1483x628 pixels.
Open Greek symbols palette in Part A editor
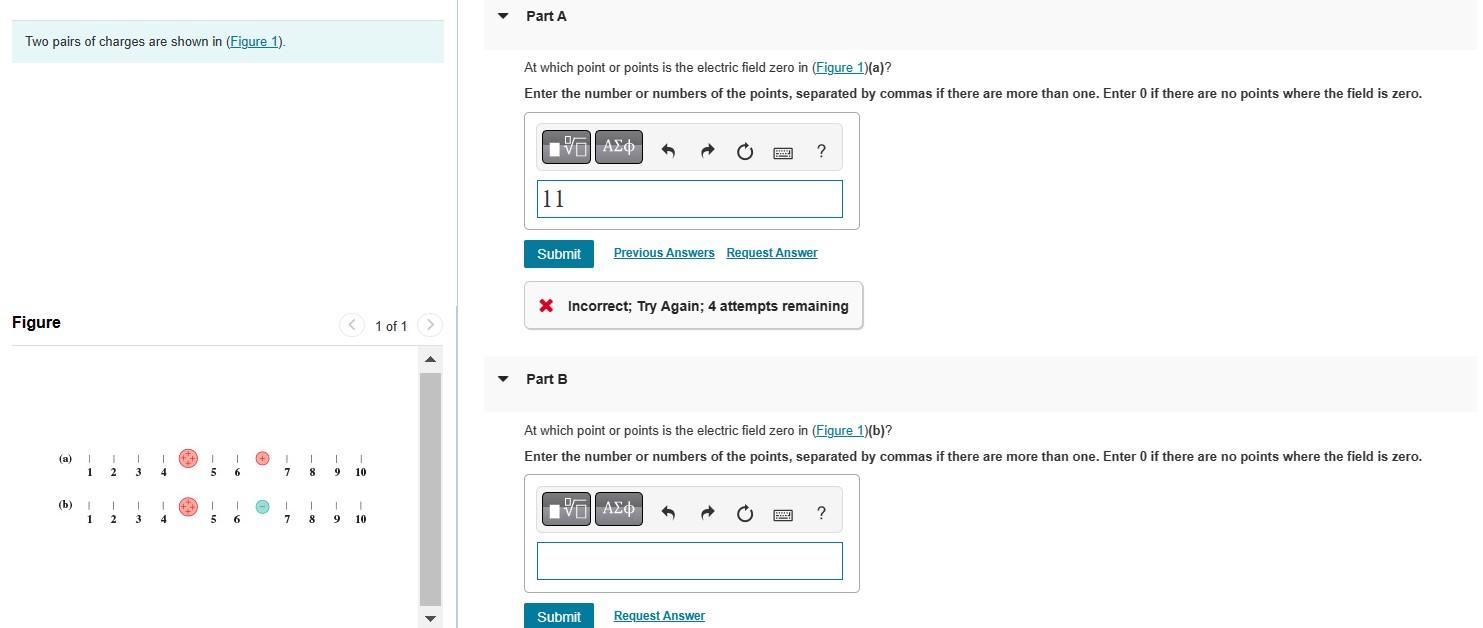(618, 147)
